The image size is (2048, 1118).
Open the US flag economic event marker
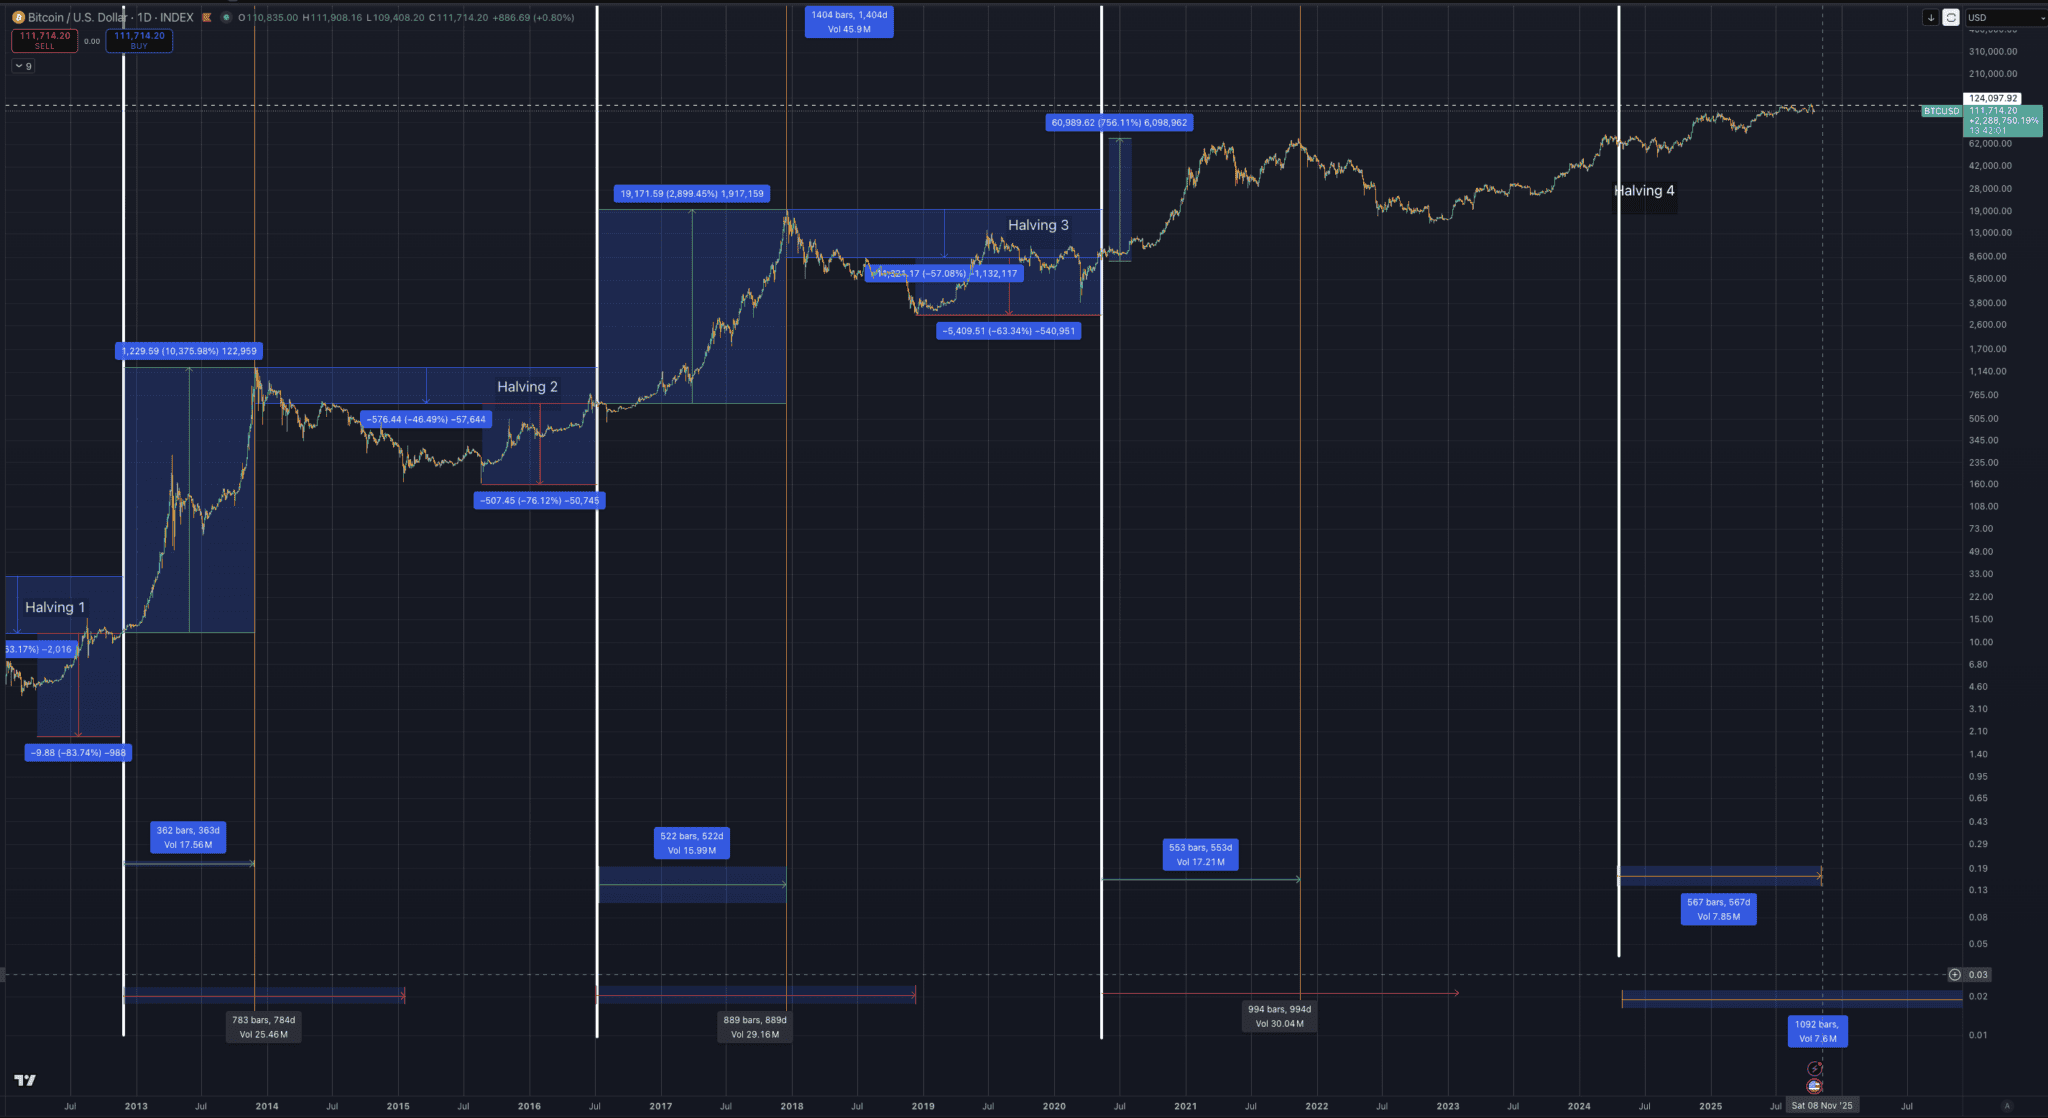point(1815,1086)
